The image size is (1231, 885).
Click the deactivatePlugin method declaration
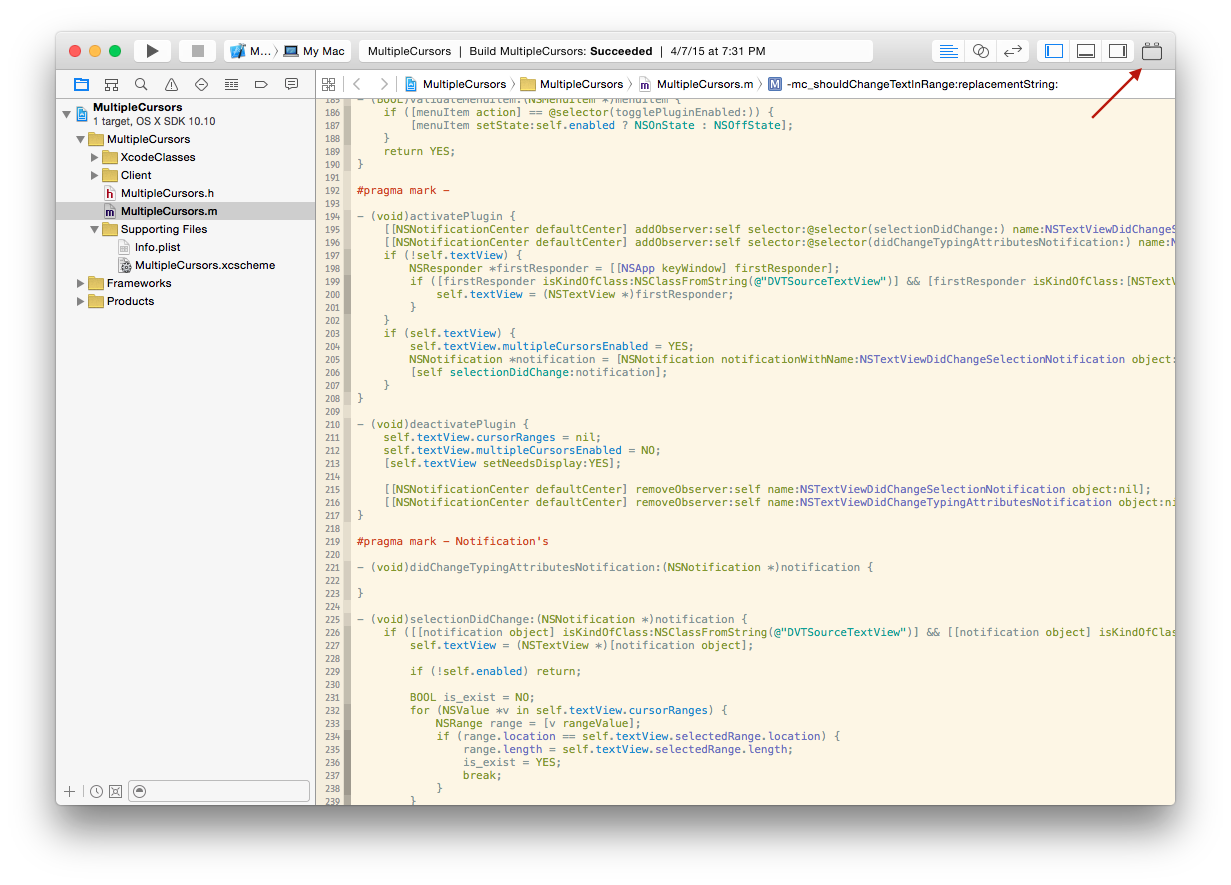[x=443, y=424]
